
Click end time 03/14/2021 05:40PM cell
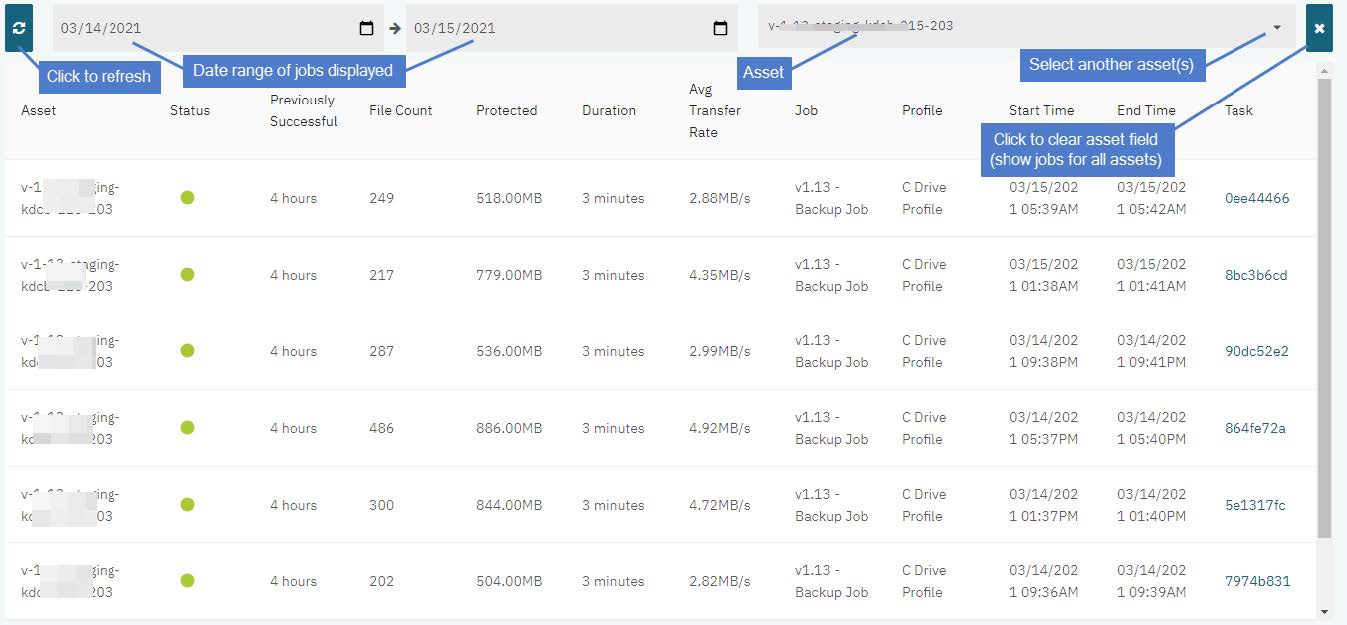click(x=1152, y=428)
